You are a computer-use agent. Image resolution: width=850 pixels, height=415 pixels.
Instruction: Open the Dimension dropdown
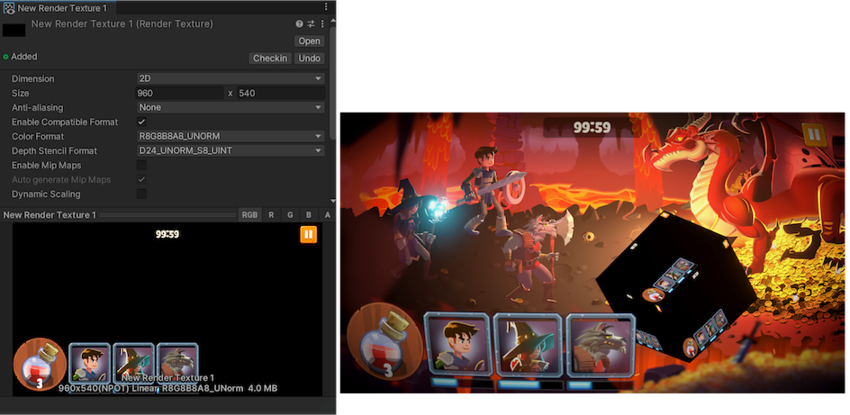[230, 78]
